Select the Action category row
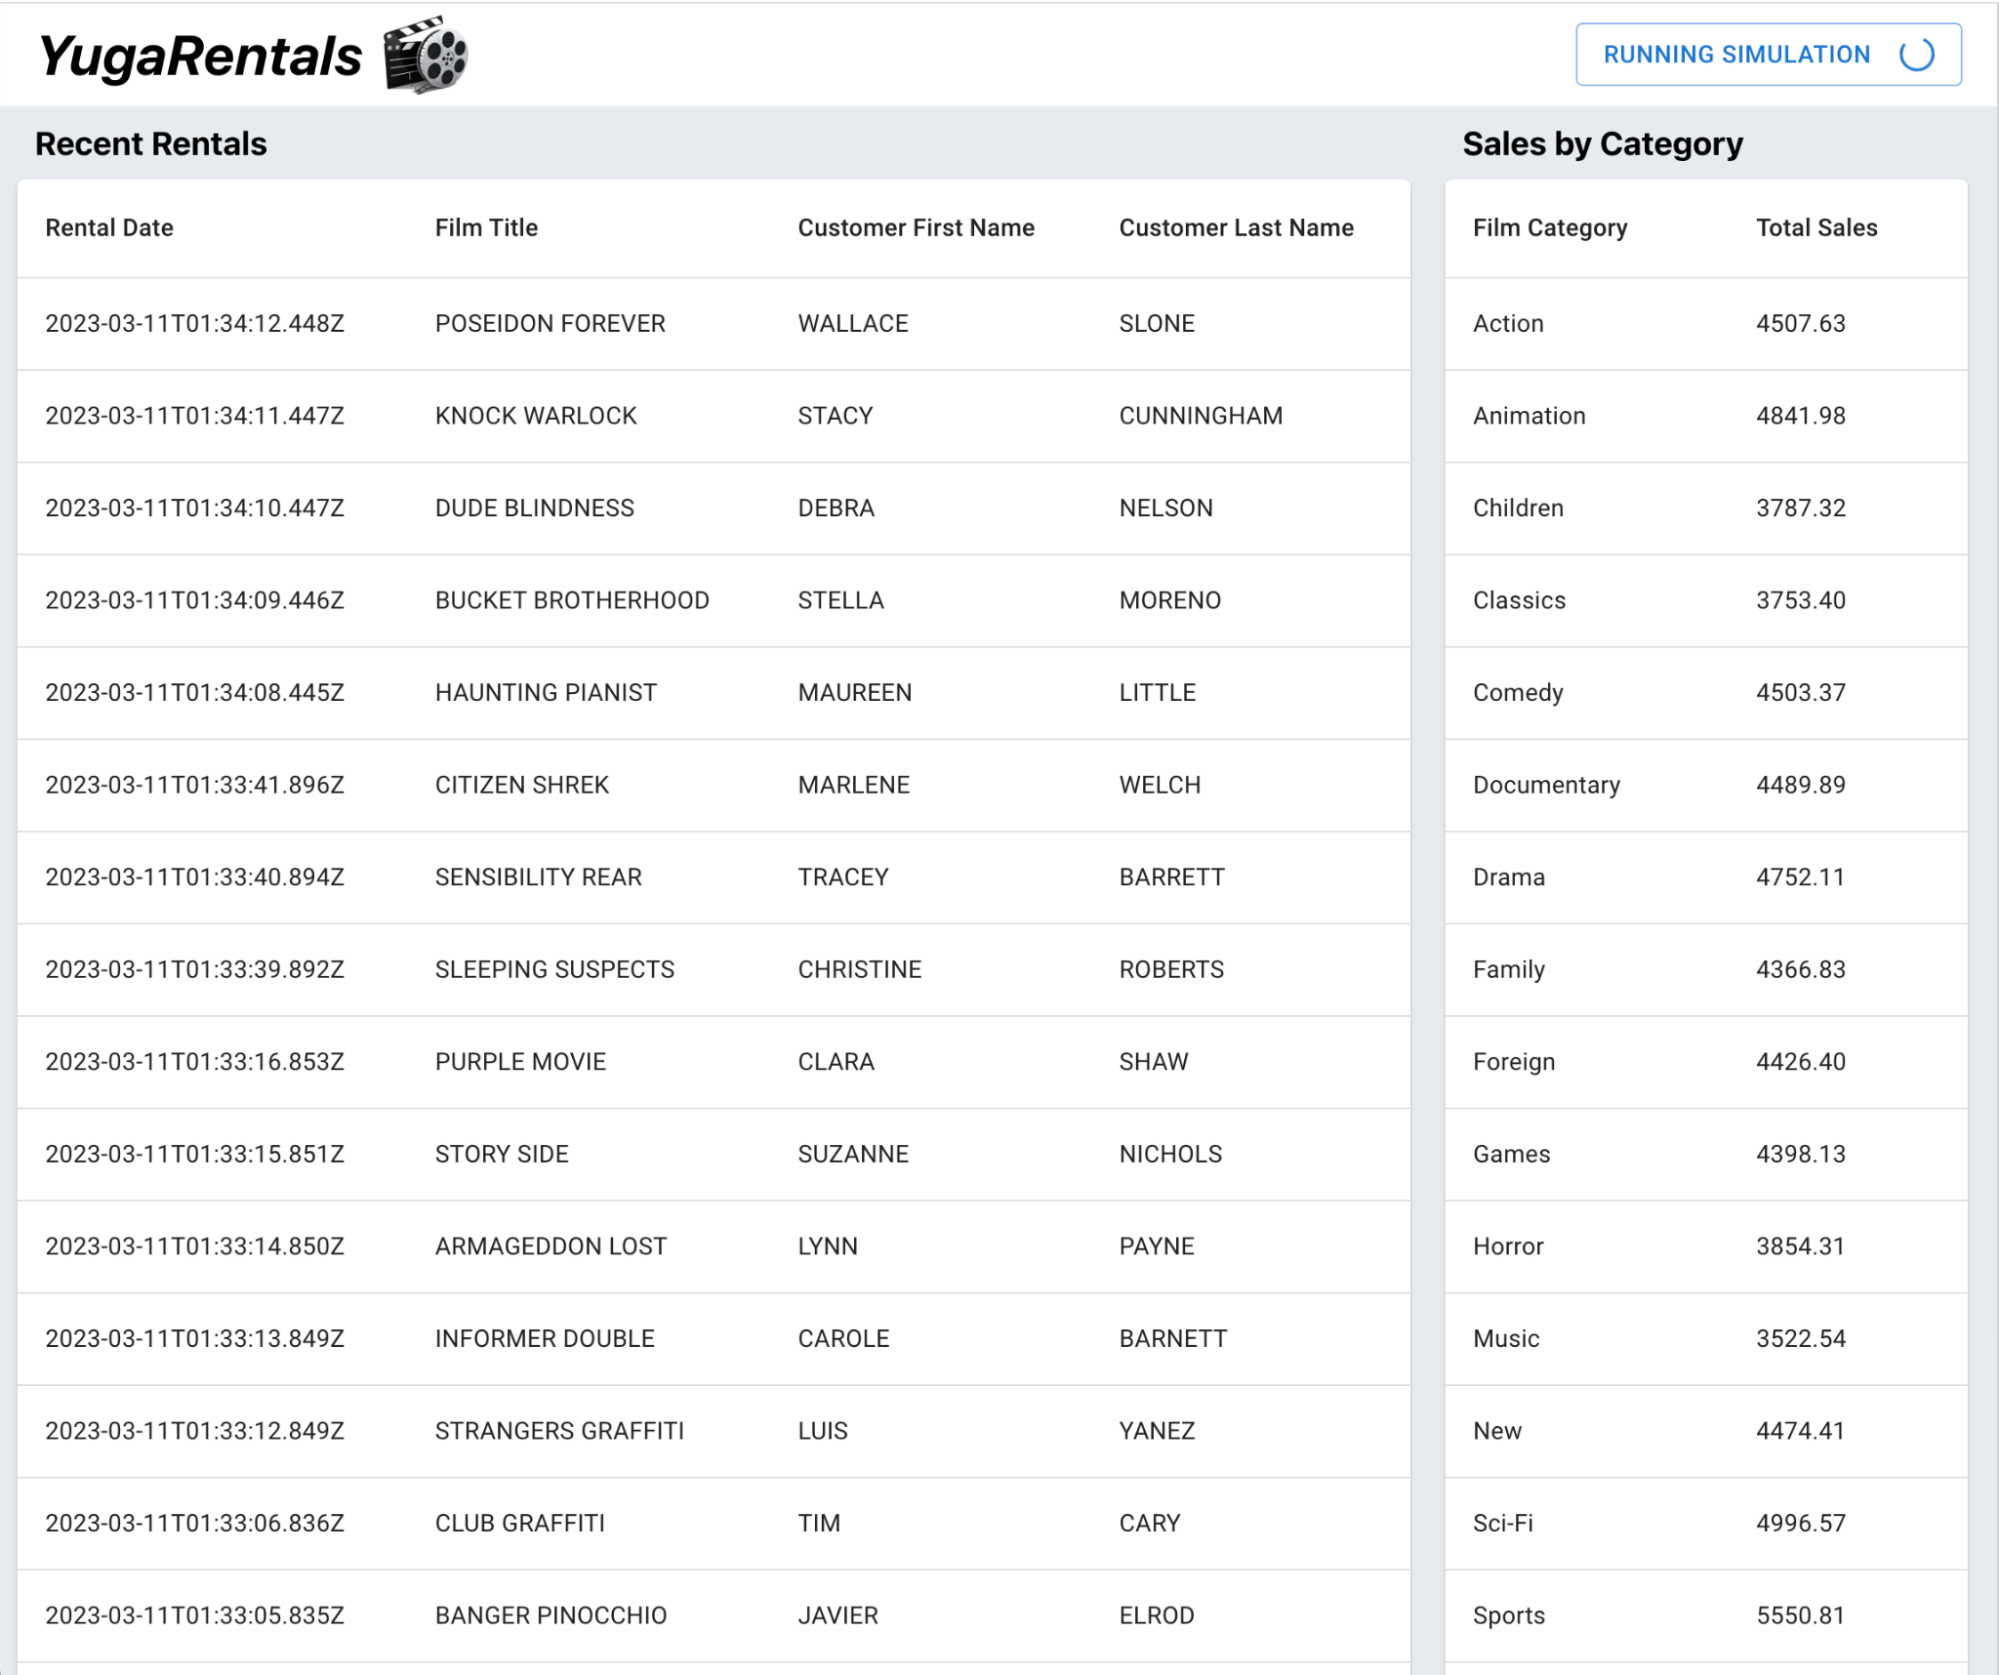The image size is (1999, 1675). click(1700, 323)
